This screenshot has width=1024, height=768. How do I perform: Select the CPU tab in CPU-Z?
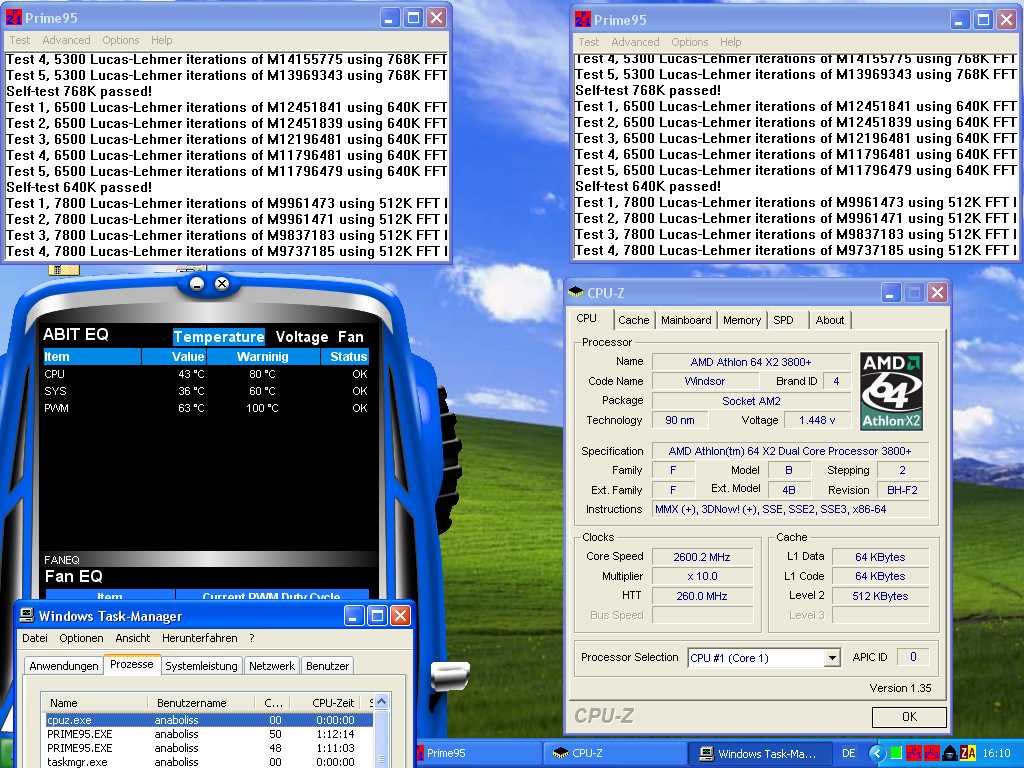586,318
